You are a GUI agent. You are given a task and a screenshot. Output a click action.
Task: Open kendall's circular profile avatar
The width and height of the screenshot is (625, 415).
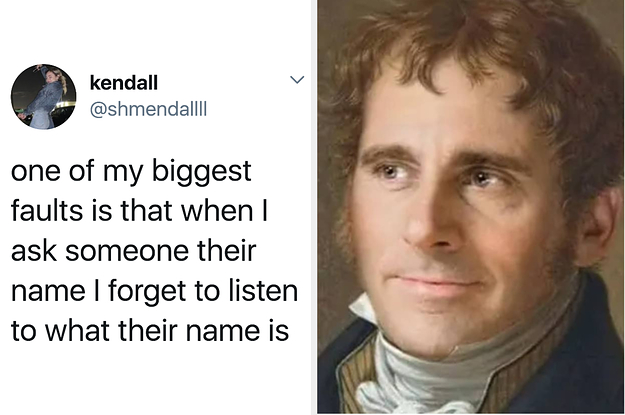[43, 96]
